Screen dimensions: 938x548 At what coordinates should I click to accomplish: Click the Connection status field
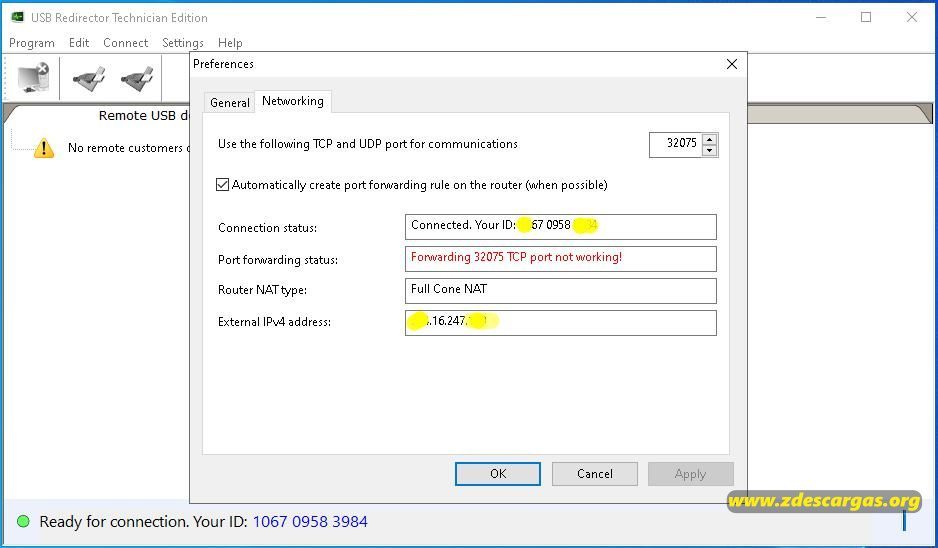click(x=561, y=227)
